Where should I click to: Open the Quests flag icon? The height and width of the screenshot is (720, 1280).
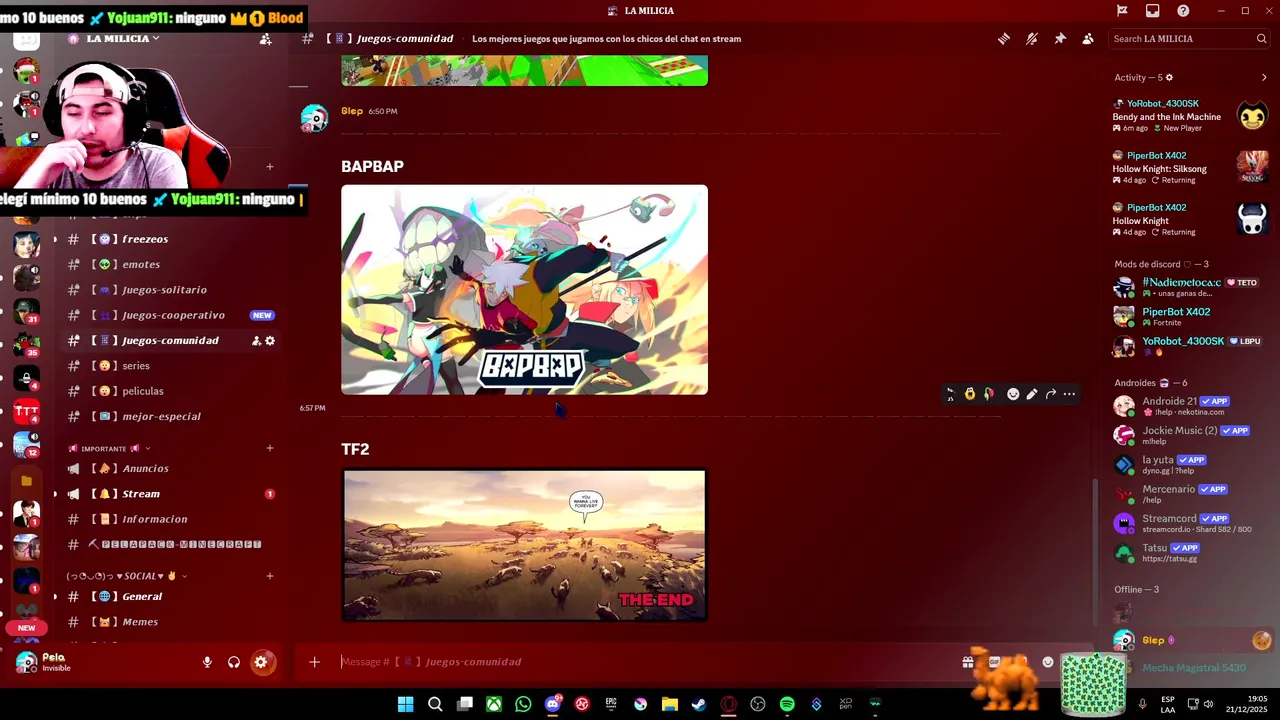coord(1122,11)
